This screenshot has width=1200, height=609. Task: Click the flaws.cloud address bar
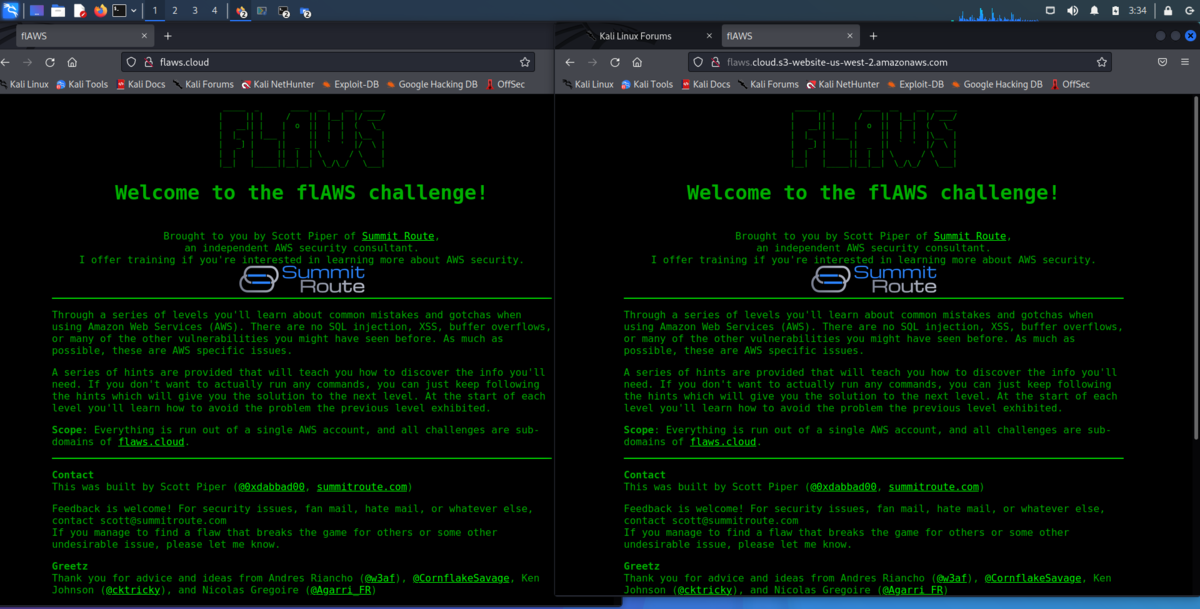pyautogui.click(x=330, y=62)
